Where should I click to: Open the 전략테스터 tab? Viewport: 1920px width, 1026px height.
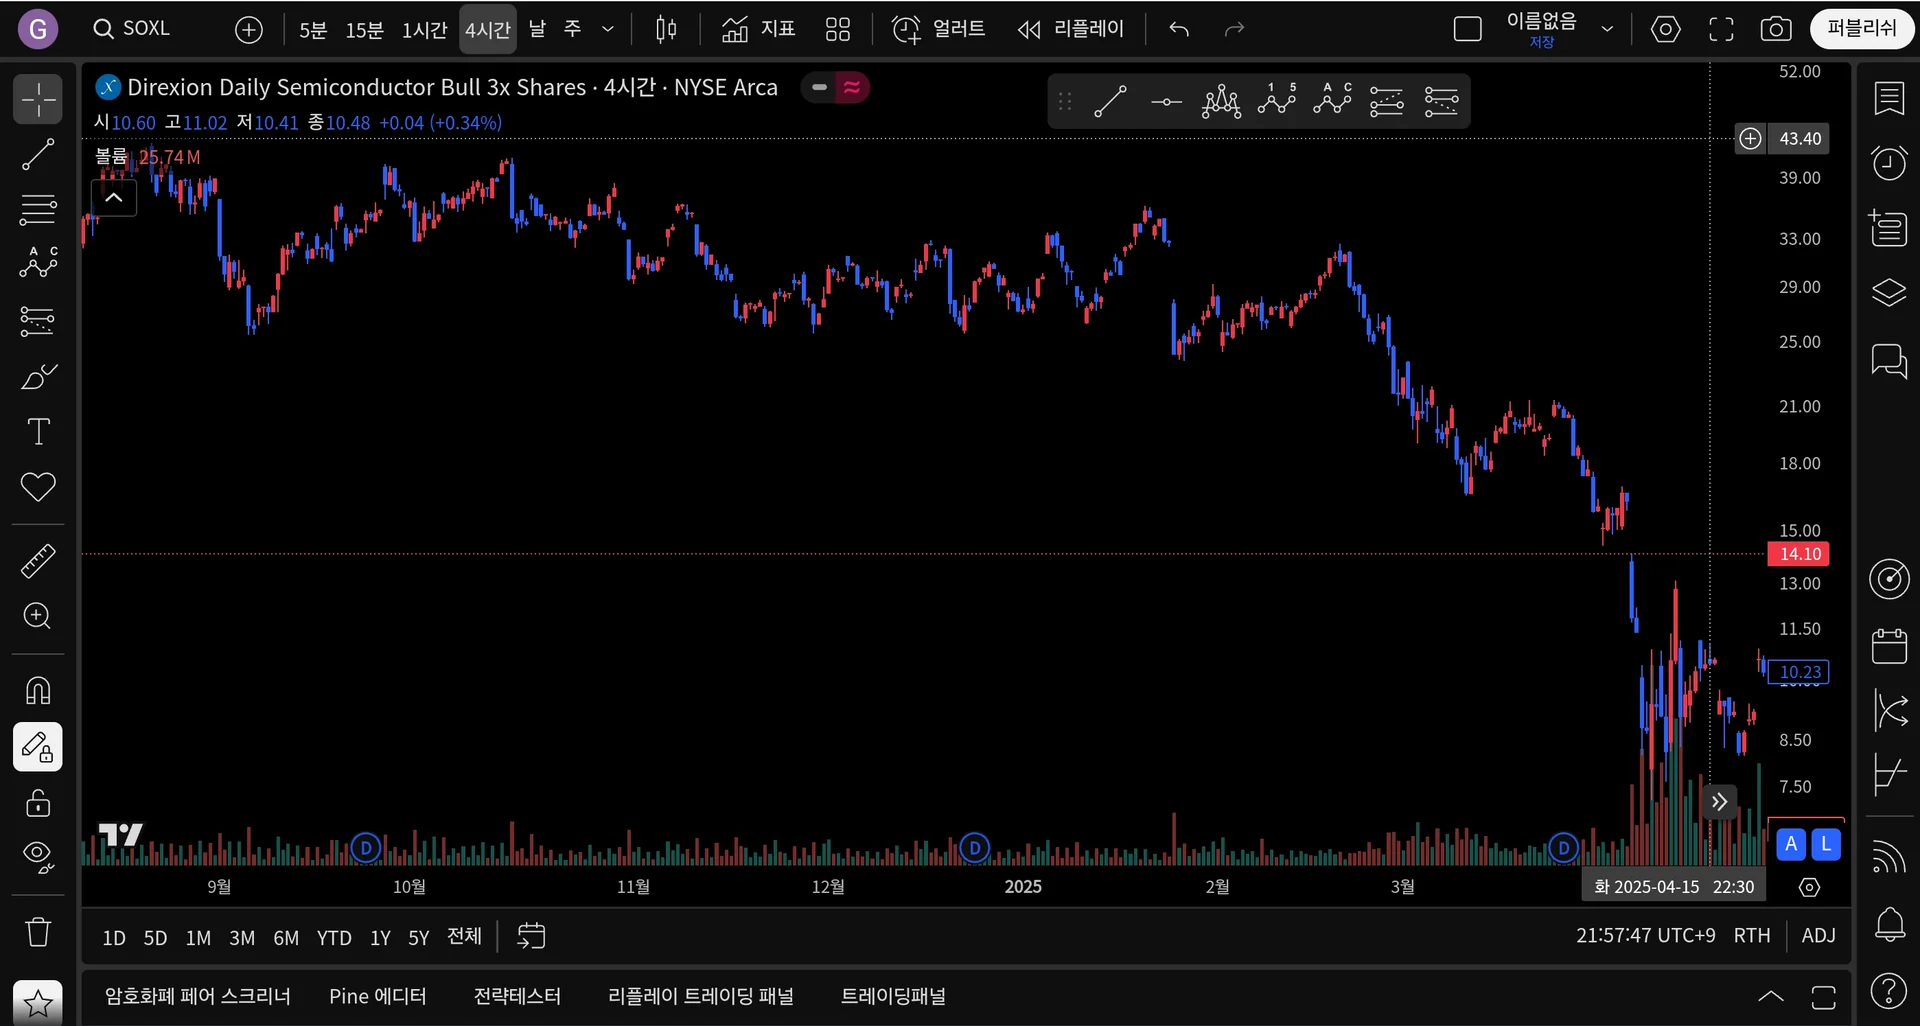[517, 997]
